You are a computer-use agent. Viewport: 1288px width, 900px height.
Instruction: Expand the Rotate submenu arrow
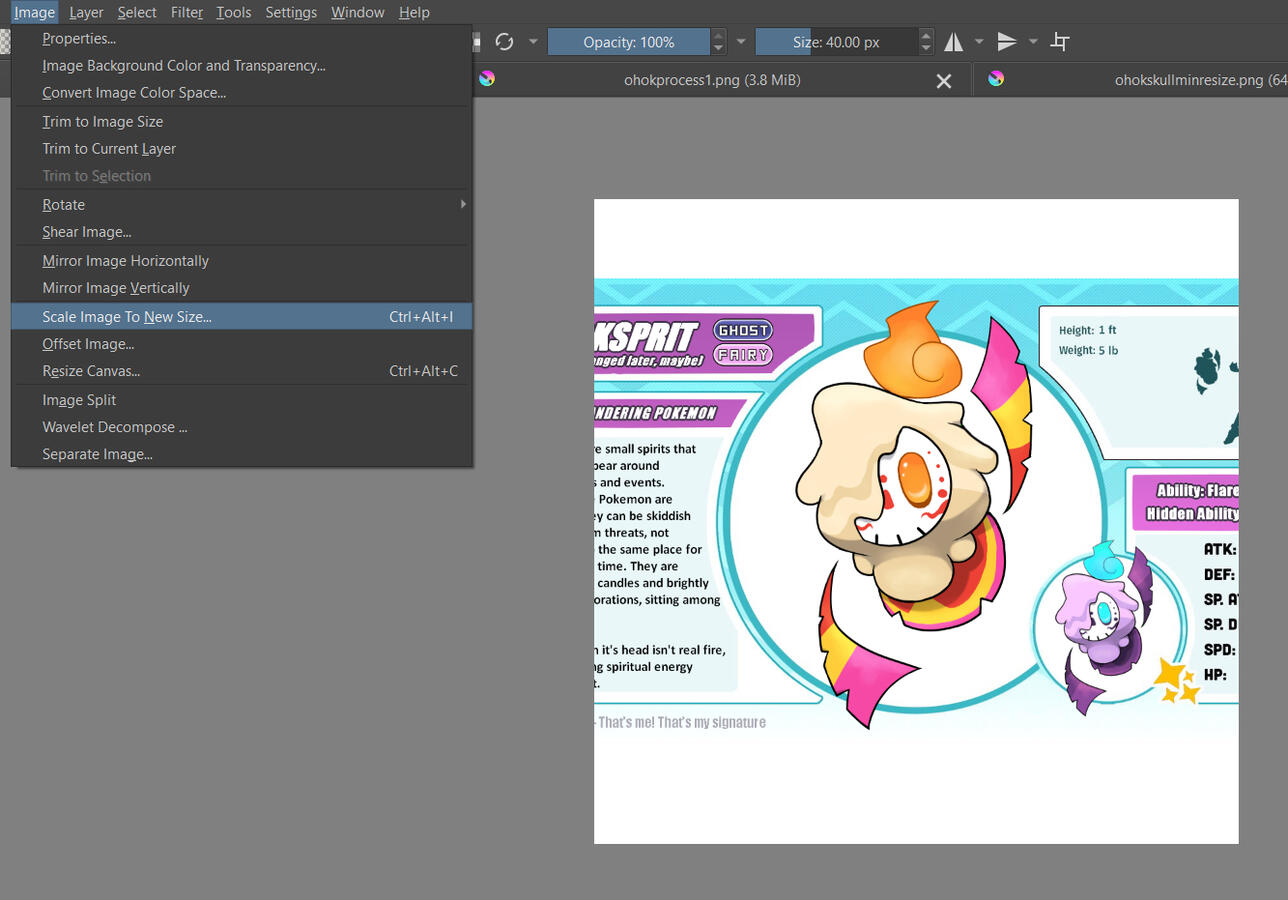[x=463, y=204]
